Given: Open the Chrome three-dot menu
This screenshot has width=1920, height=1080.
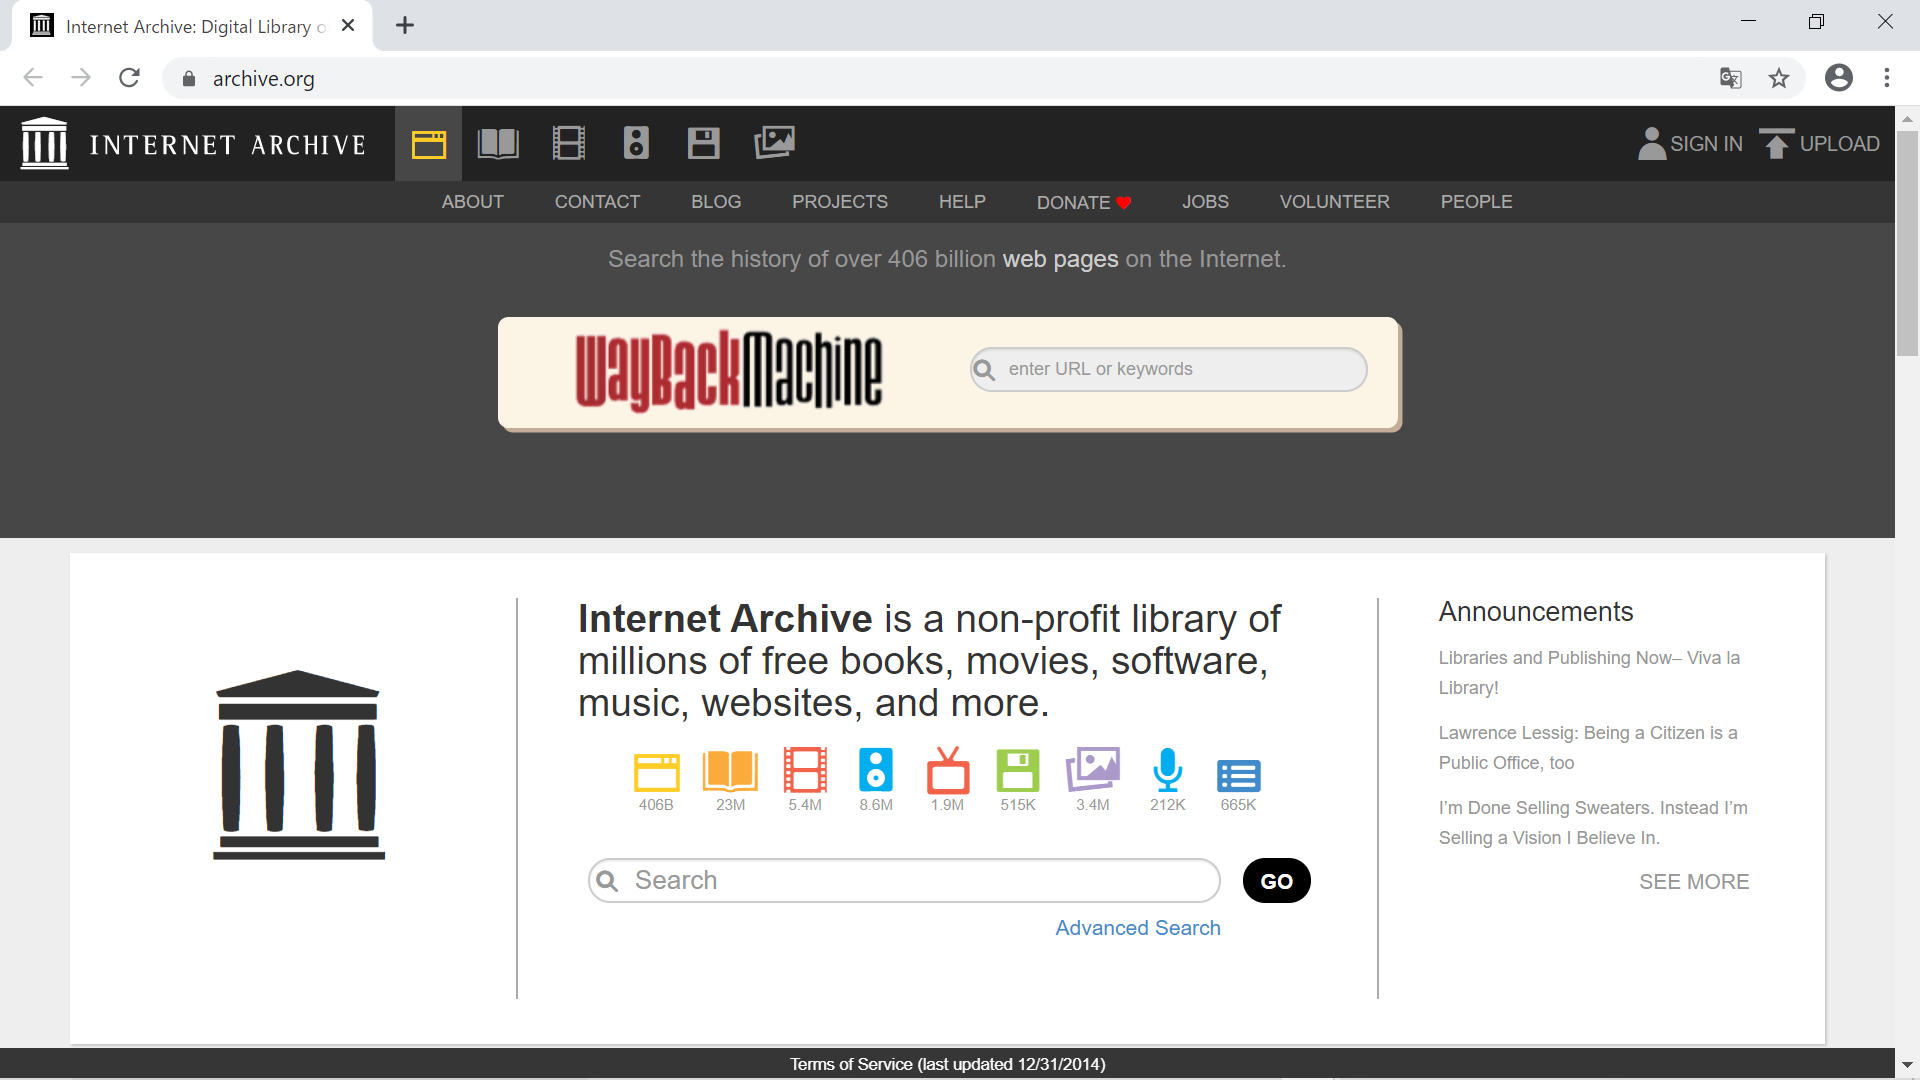Looking at the screenshot, I should click(x=1887, y=78).
